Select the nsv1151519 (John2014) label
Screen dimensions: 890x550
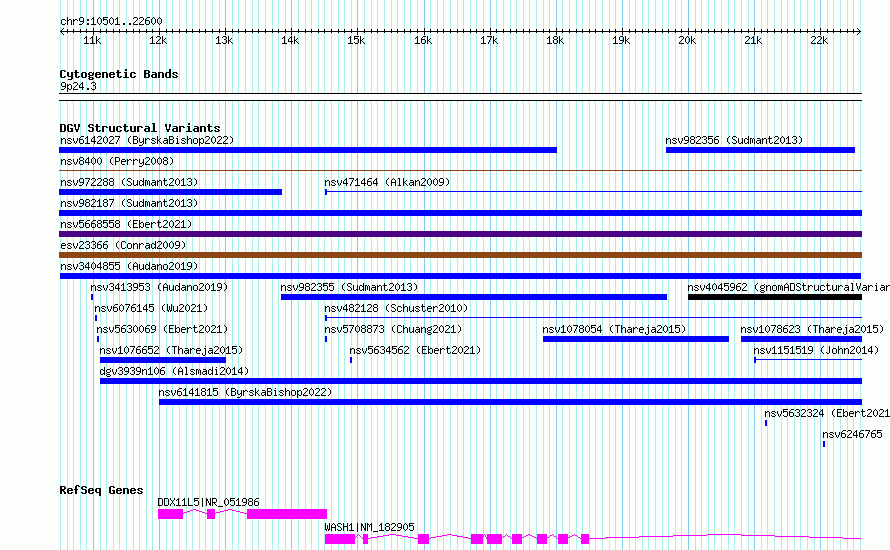(x=816, y=350)
